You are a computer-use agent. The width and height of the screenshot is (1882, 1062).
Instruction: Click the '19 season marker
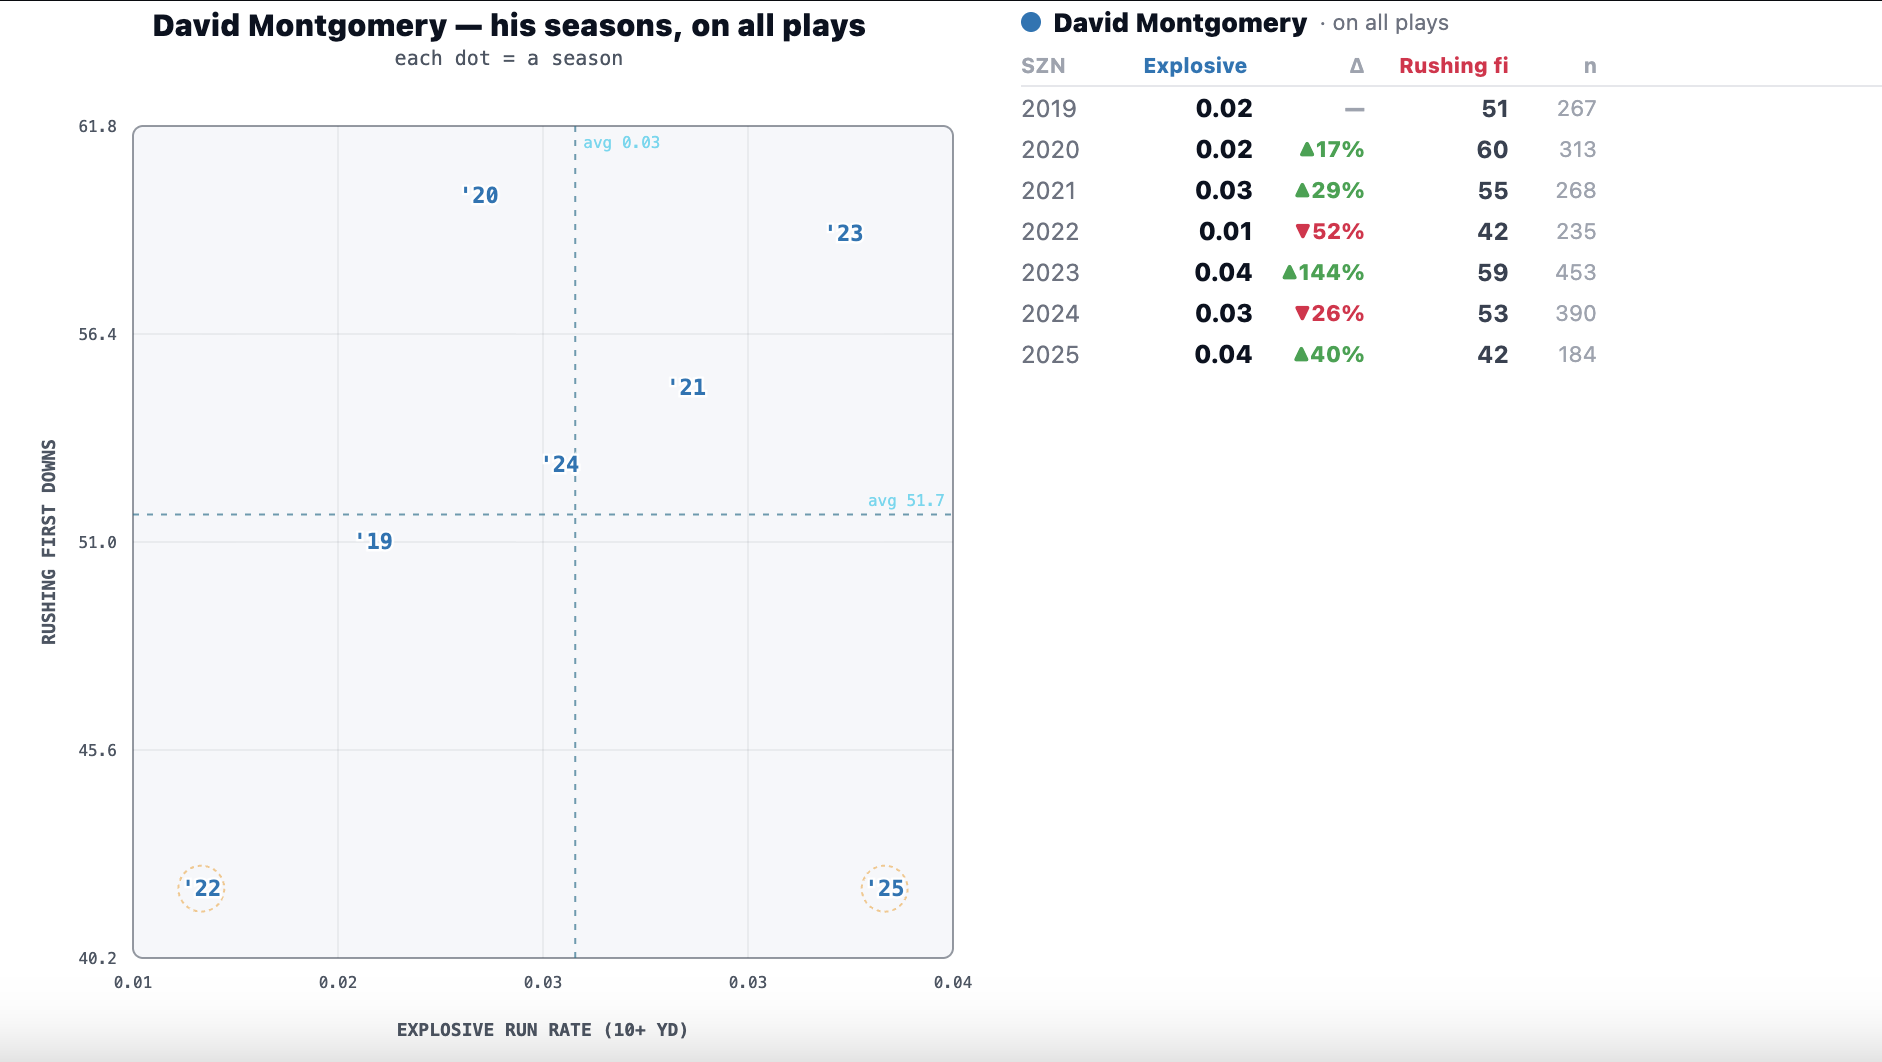(374, 541)
